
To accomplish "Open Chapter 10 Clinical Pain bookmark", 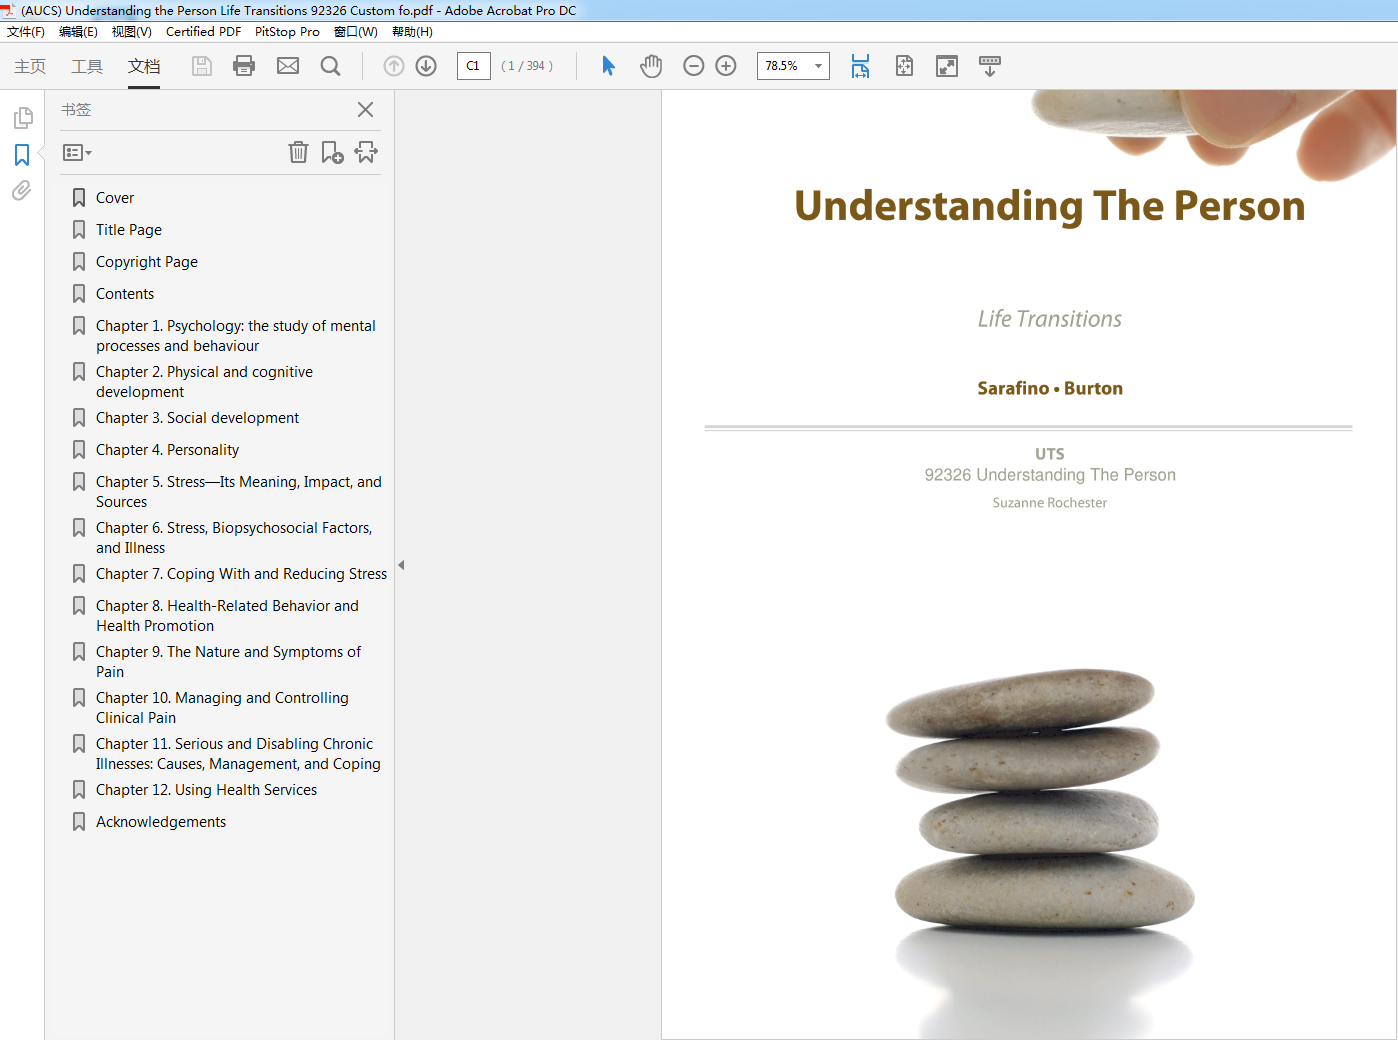I will (222, 708).
